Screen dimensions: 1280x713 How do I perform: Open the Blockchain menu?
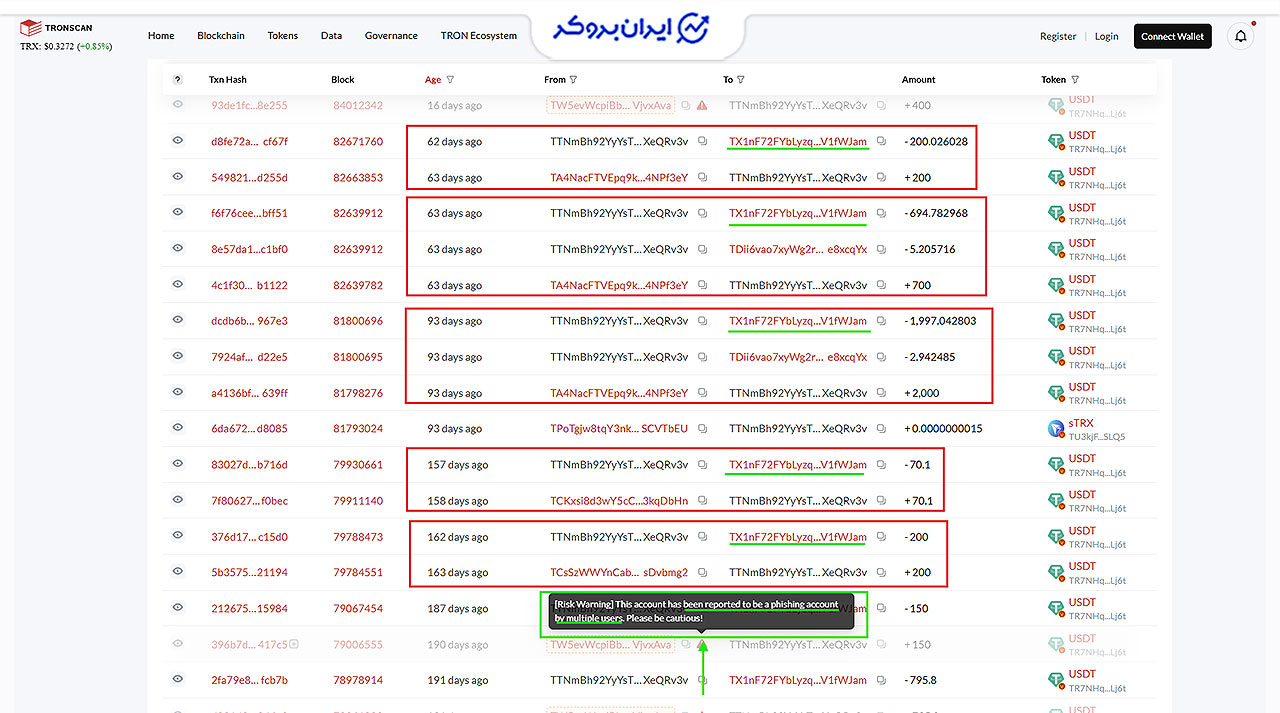[x=221, y=36]
